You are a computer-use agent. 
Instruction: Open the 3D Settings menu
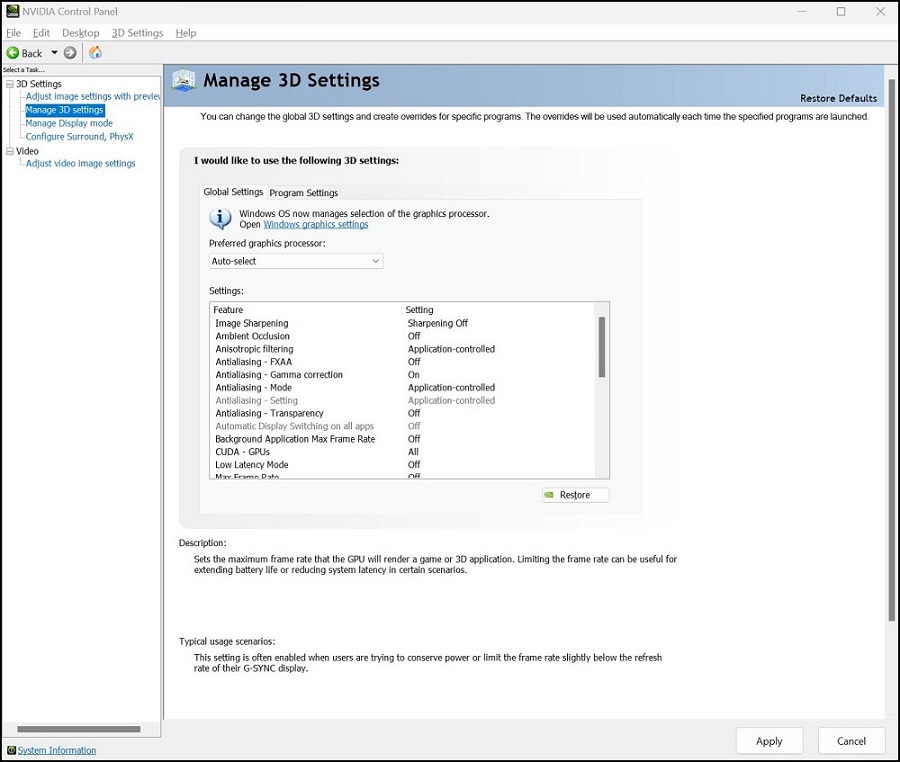pos(137,32)
